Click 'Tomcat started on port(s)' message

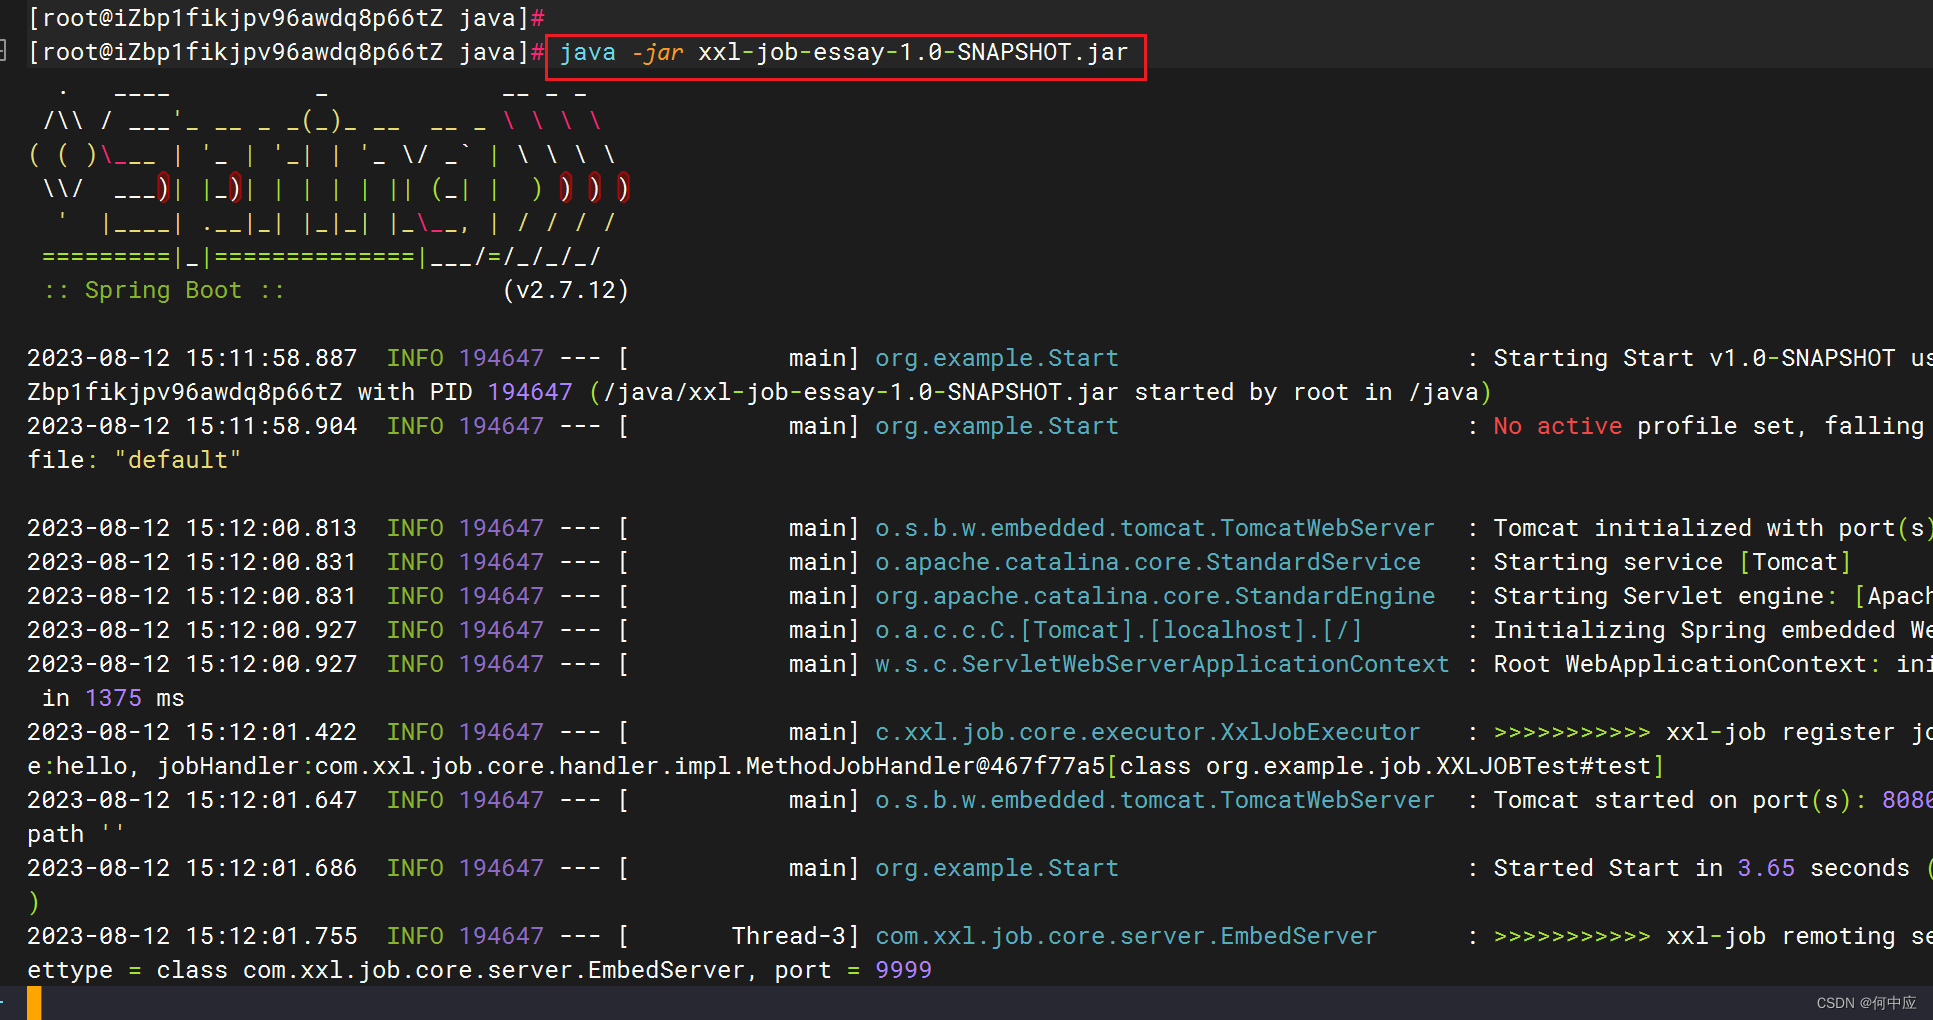pyautogui.click(x=1672, y=800)
